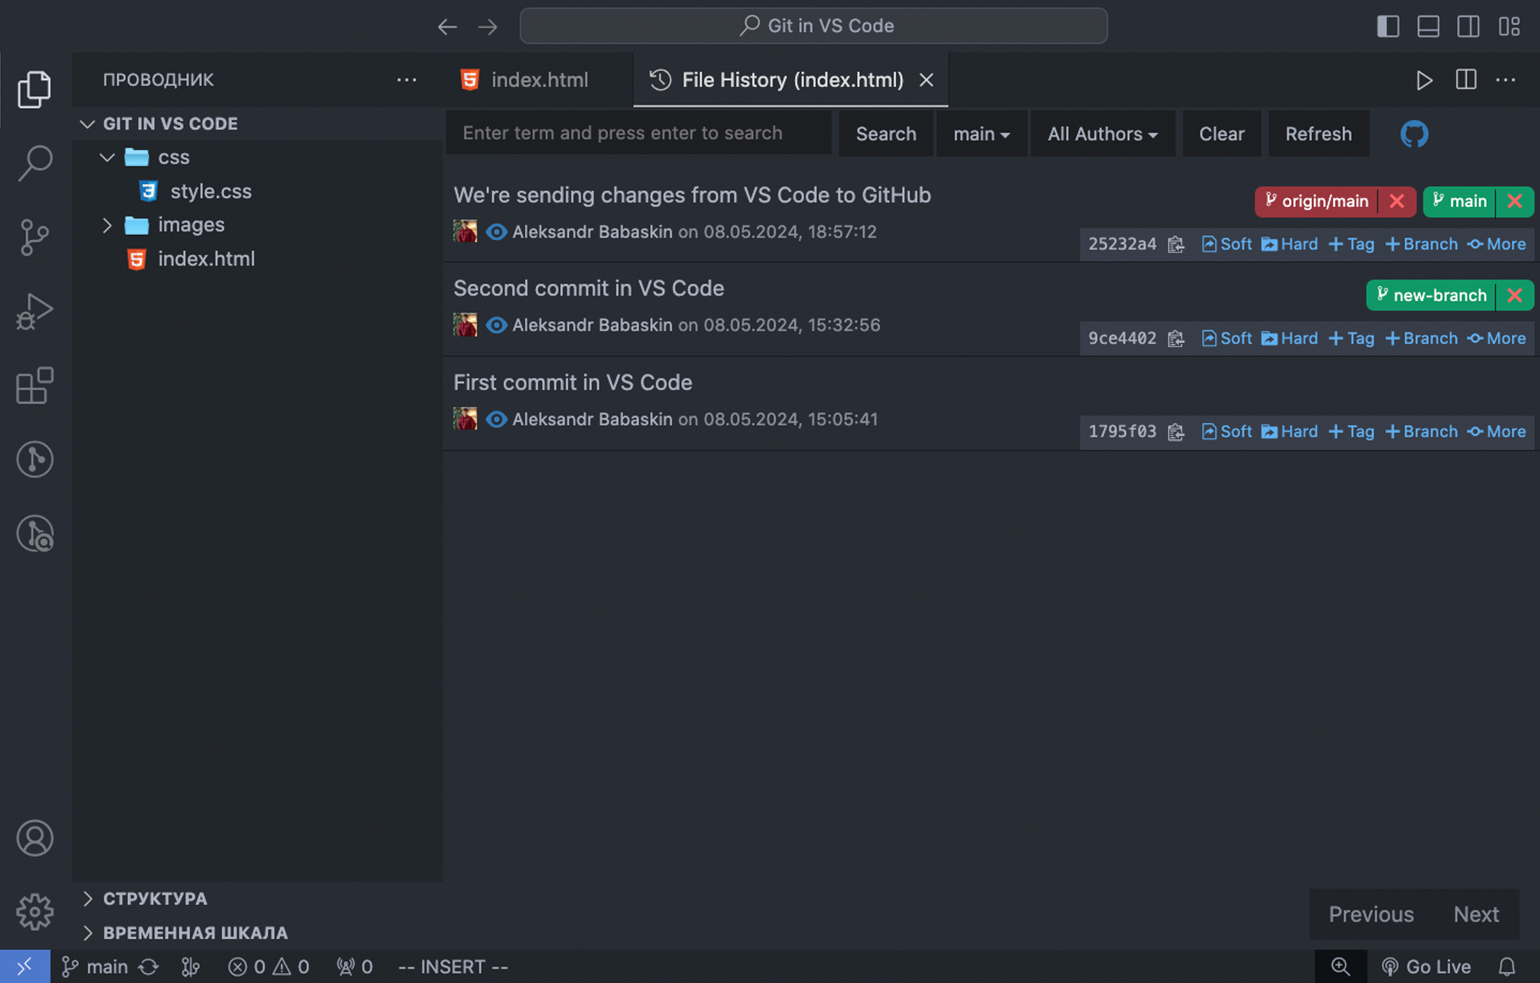
Task: Open the All Authors dropdown
Action: (1102, 133)
